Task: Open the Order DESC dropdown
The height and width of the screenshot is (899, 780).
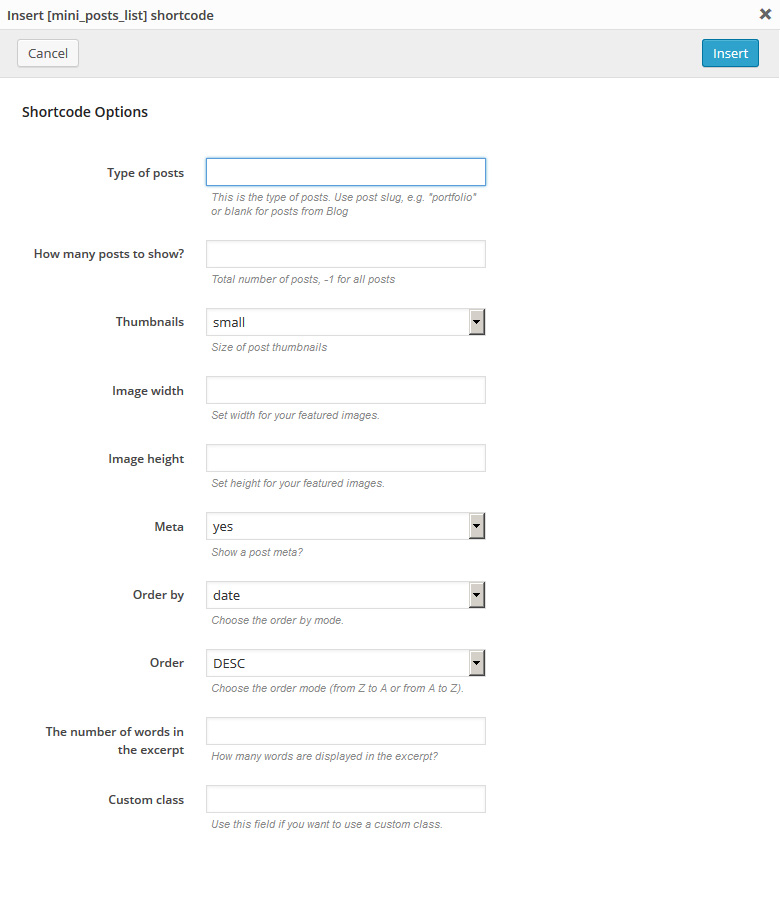Action: click(338, 663)
